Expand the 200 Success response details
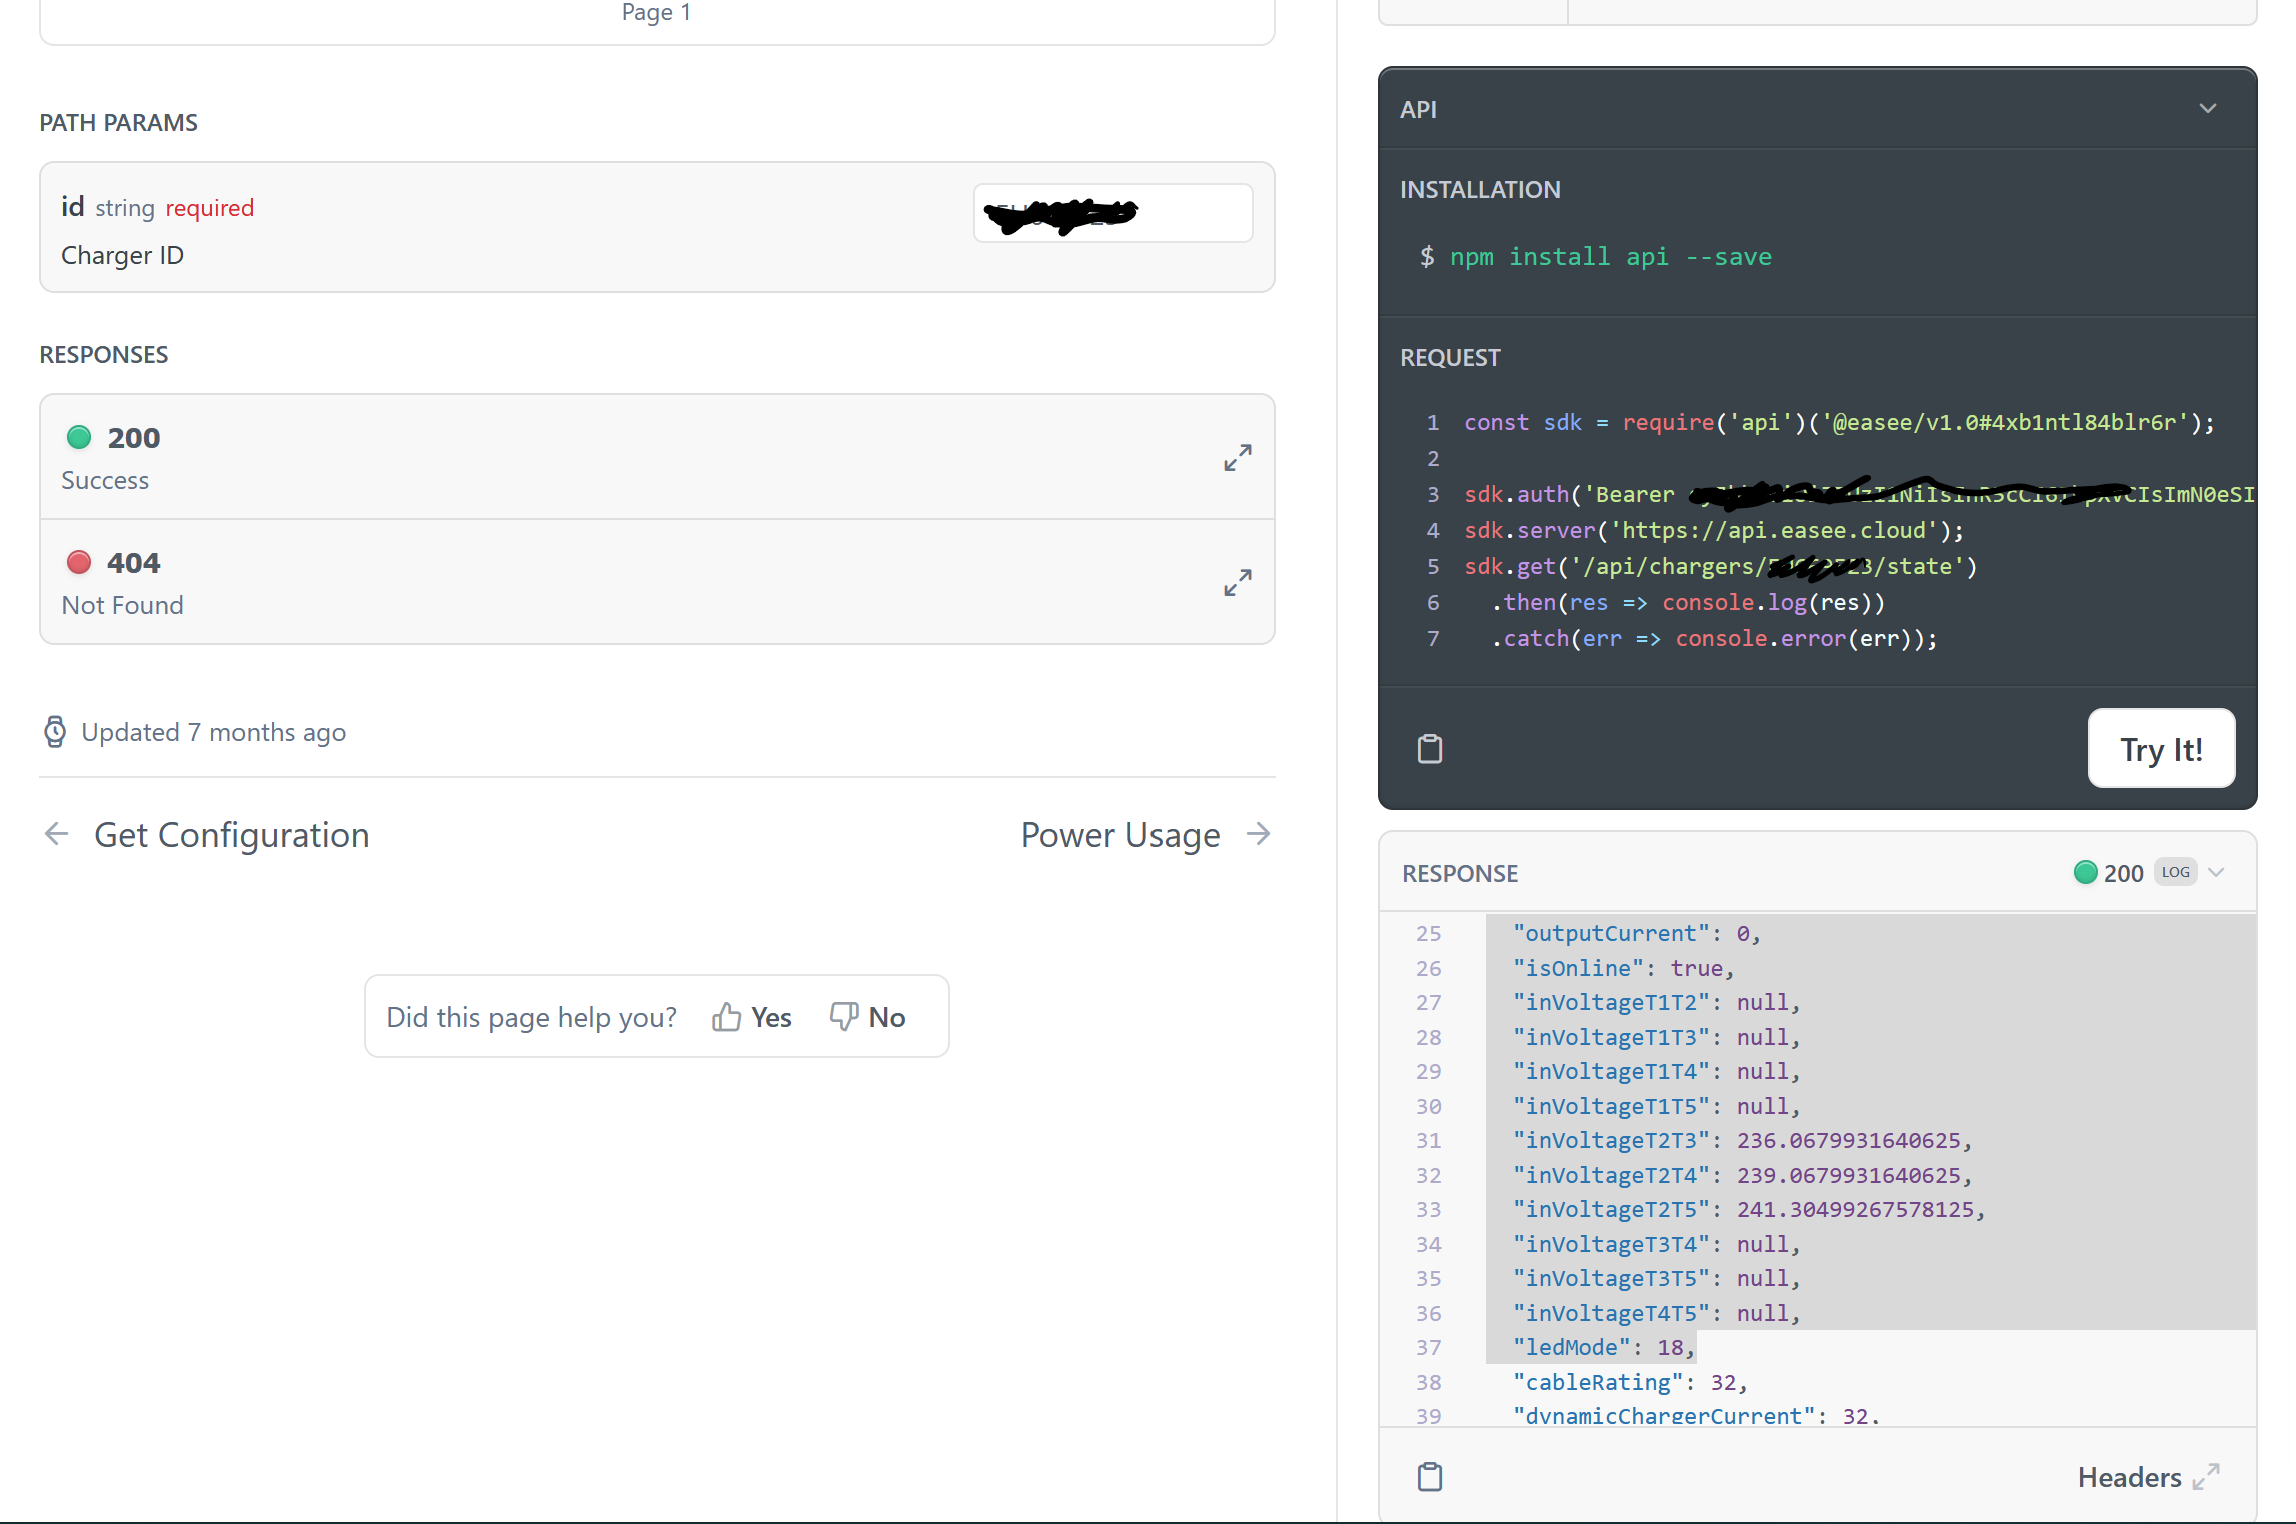This screenshot has height=1524, width=2296. (x=1236, y=457)
